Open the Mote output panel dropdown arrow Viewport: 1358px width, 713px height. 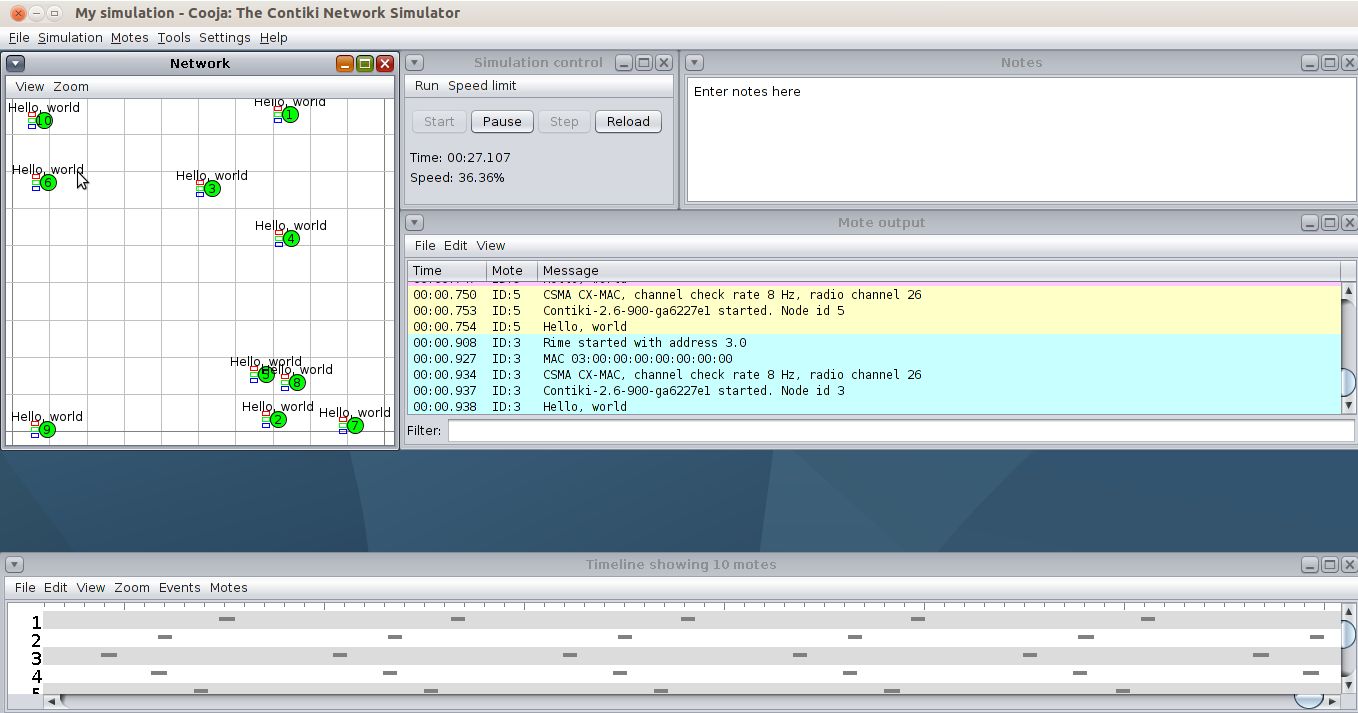click(x=415, y=223)
